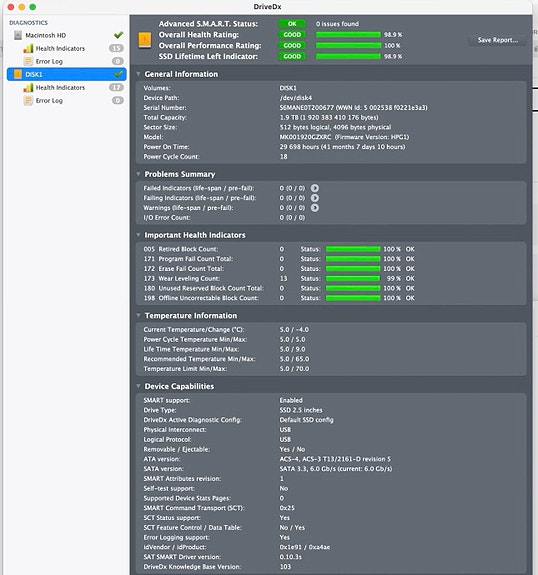Click the Save Report button
This screenshot has width=538, height=575.
coord(498,40)
